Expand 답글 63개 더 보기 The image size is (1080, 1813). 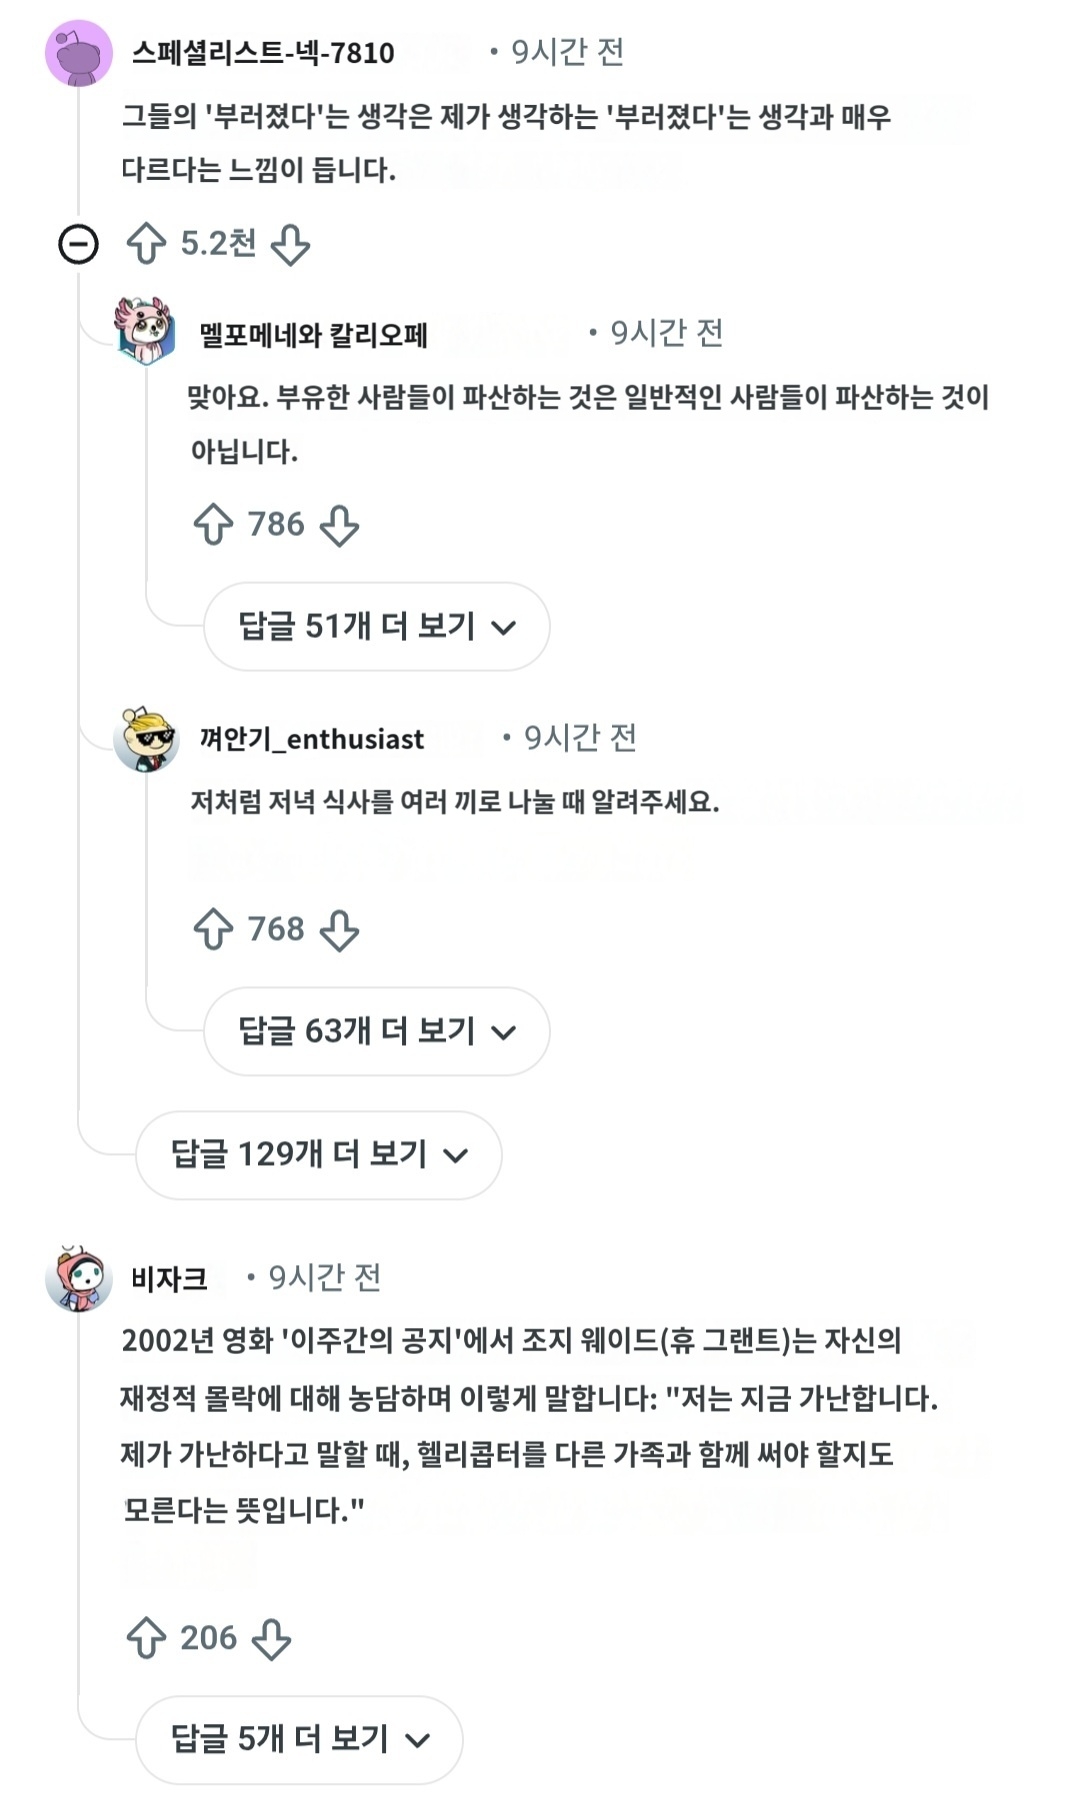coord(376,1031)
